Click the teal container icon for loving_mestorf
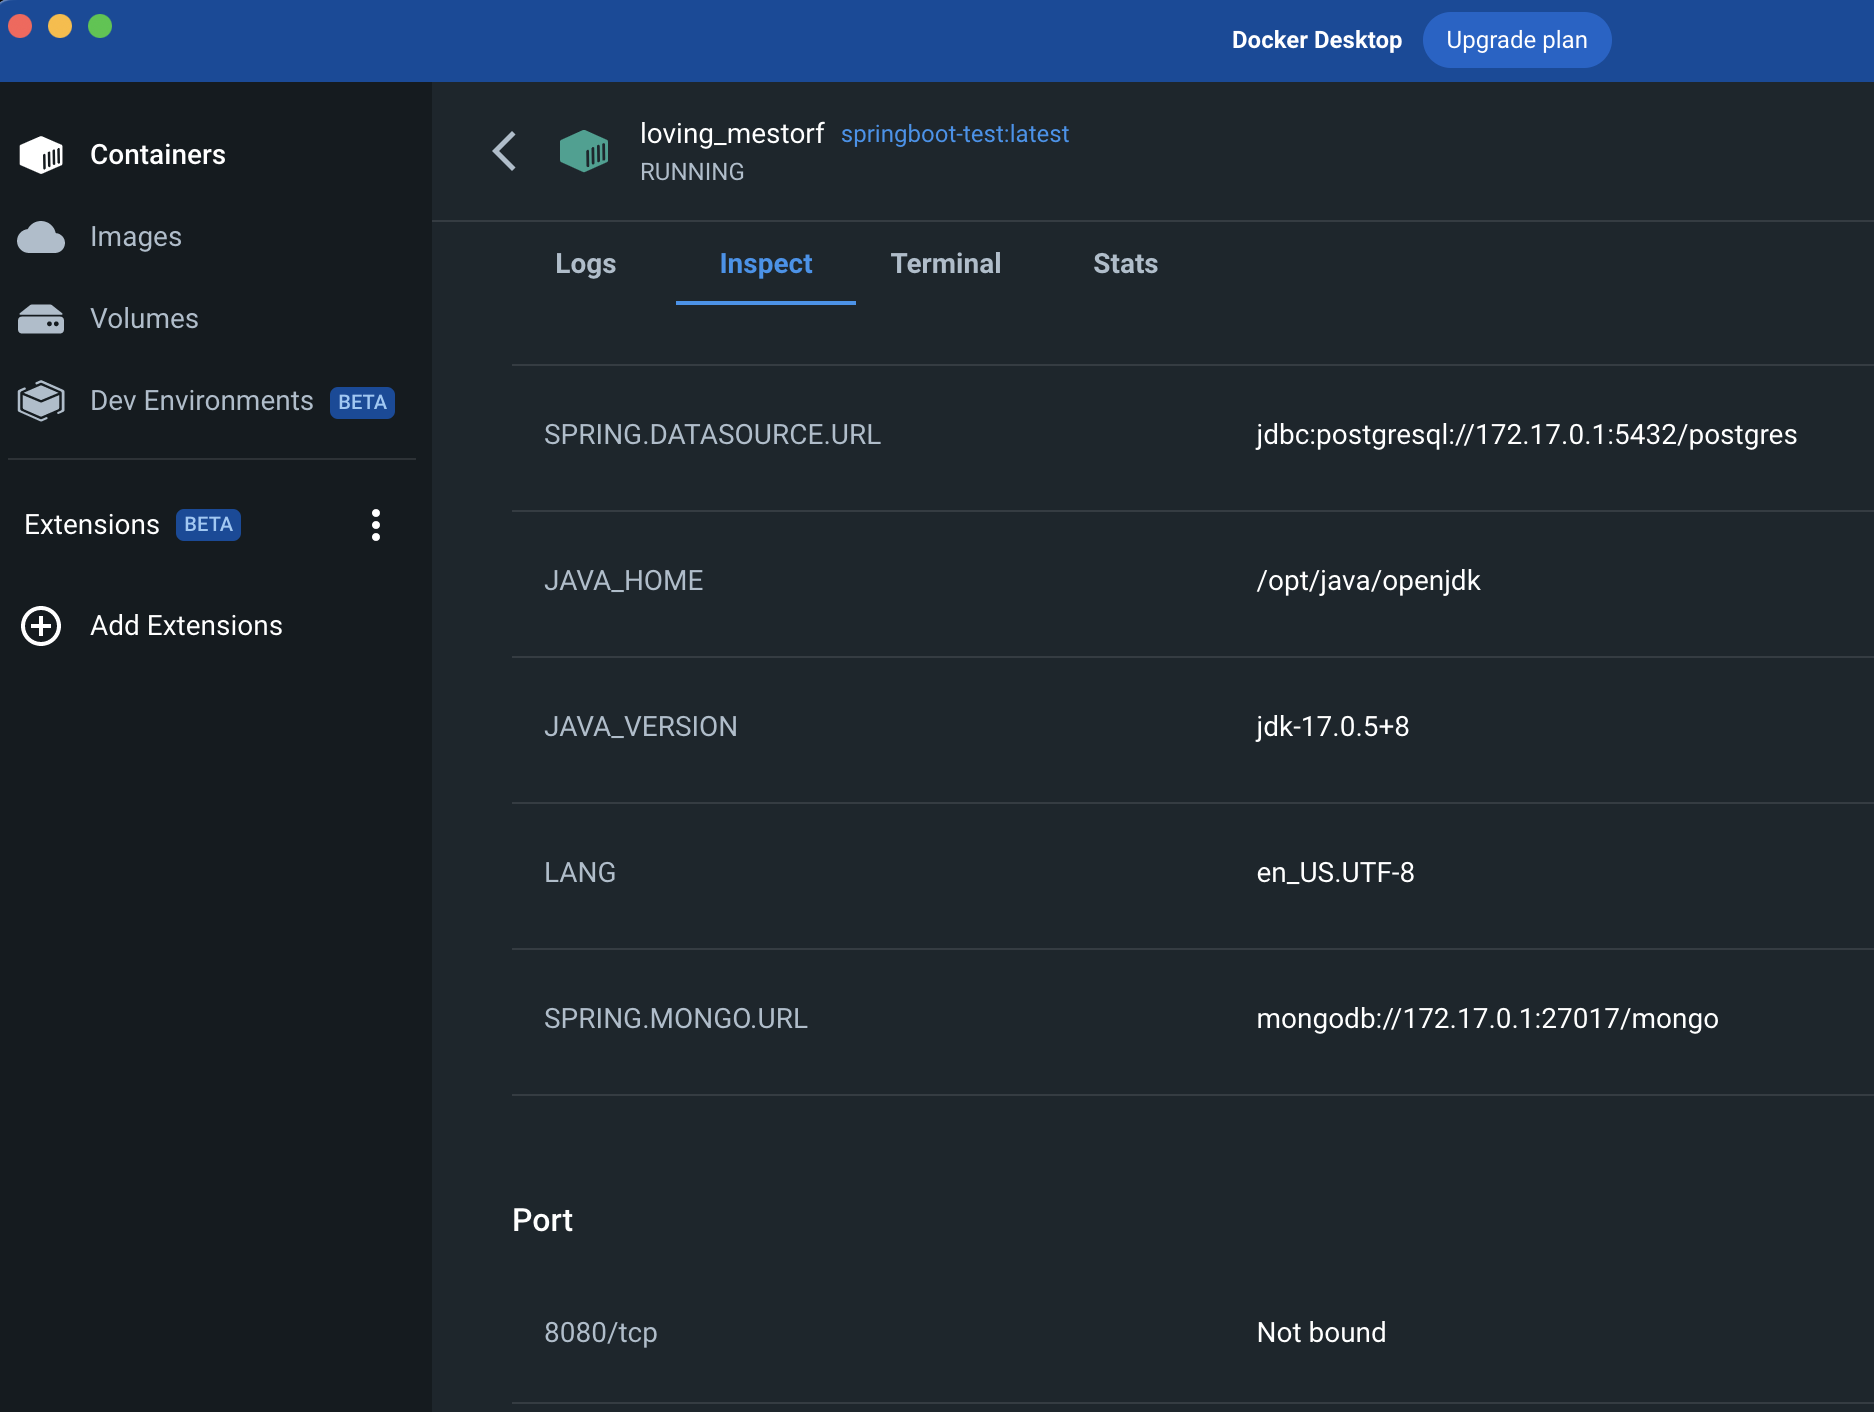1874x1412 pixels. tap(584, 151)
